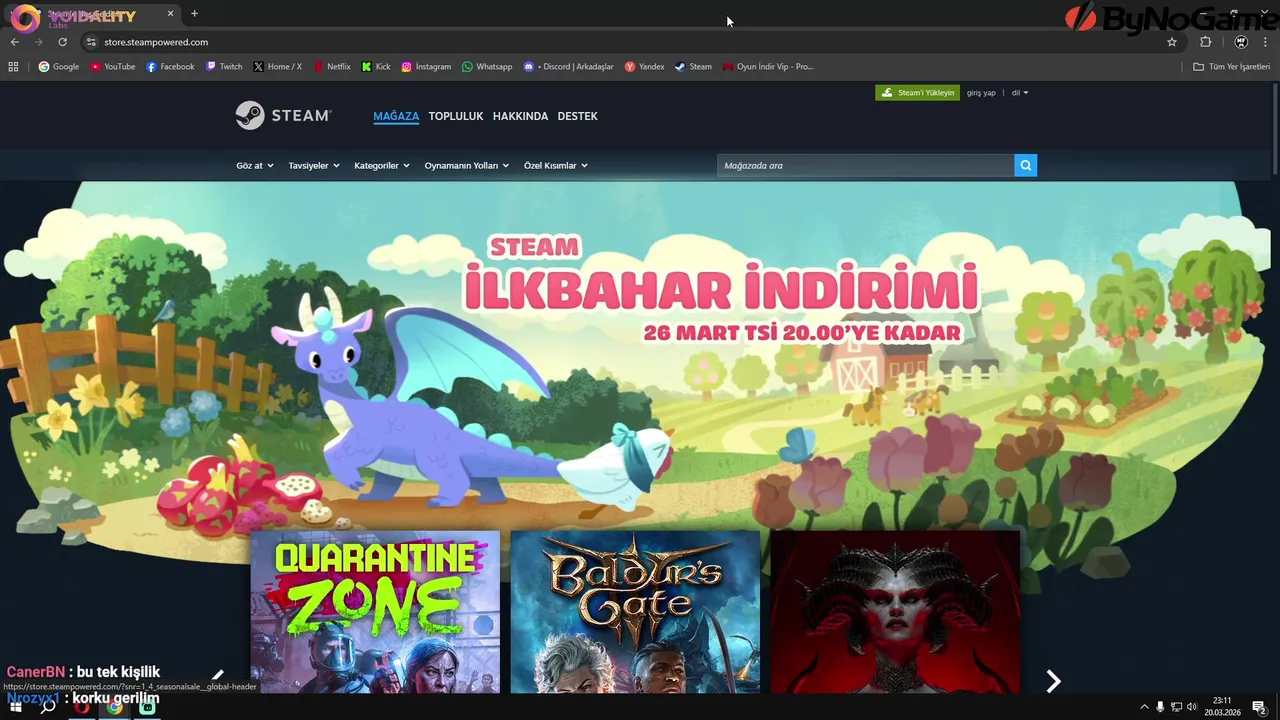The width and height of the screenshot is (1280, 720).
Task: Open Windows taskbar search icon
Action: click(x=47, y=706)
